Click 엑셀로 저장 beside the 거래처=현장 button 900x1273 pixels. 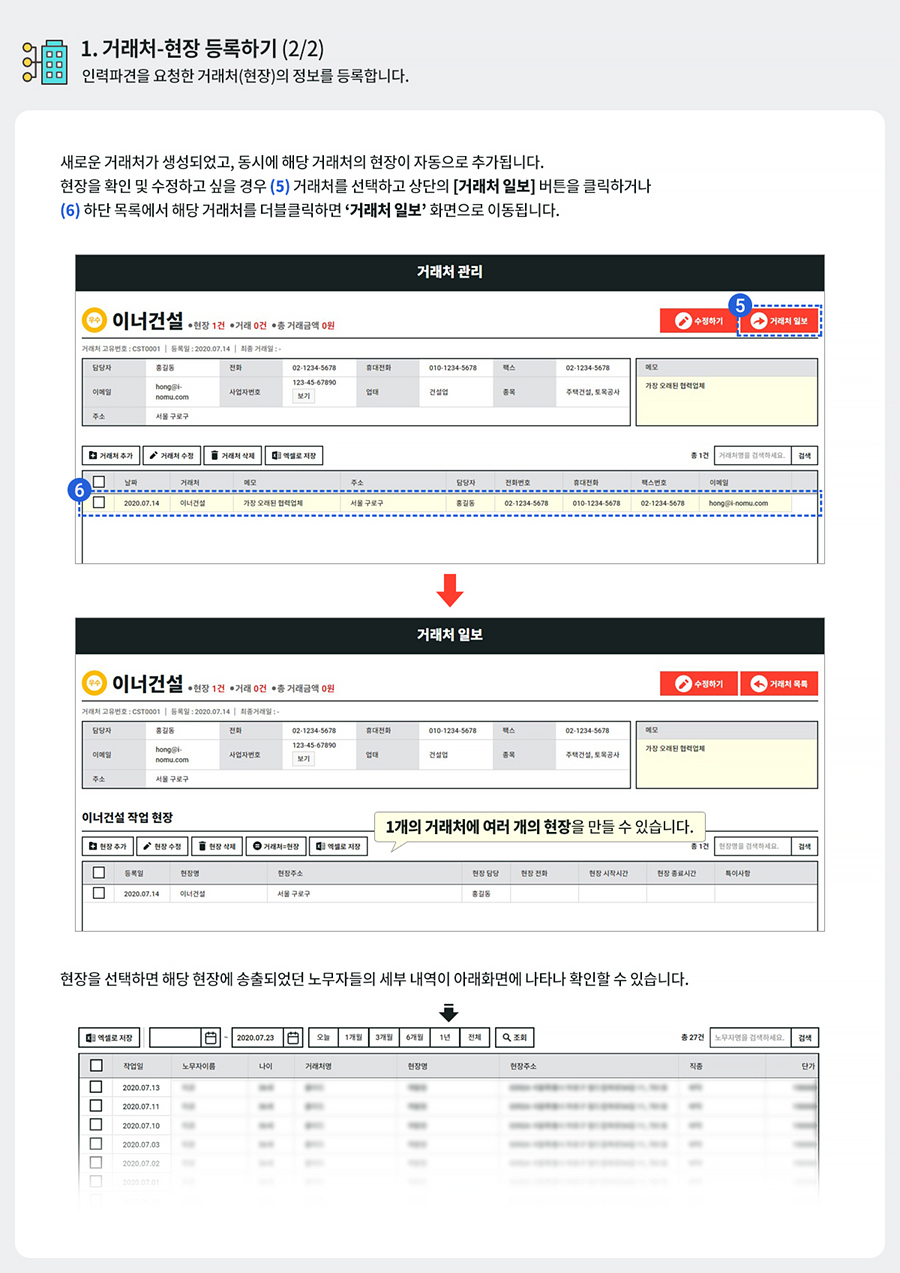338,846
